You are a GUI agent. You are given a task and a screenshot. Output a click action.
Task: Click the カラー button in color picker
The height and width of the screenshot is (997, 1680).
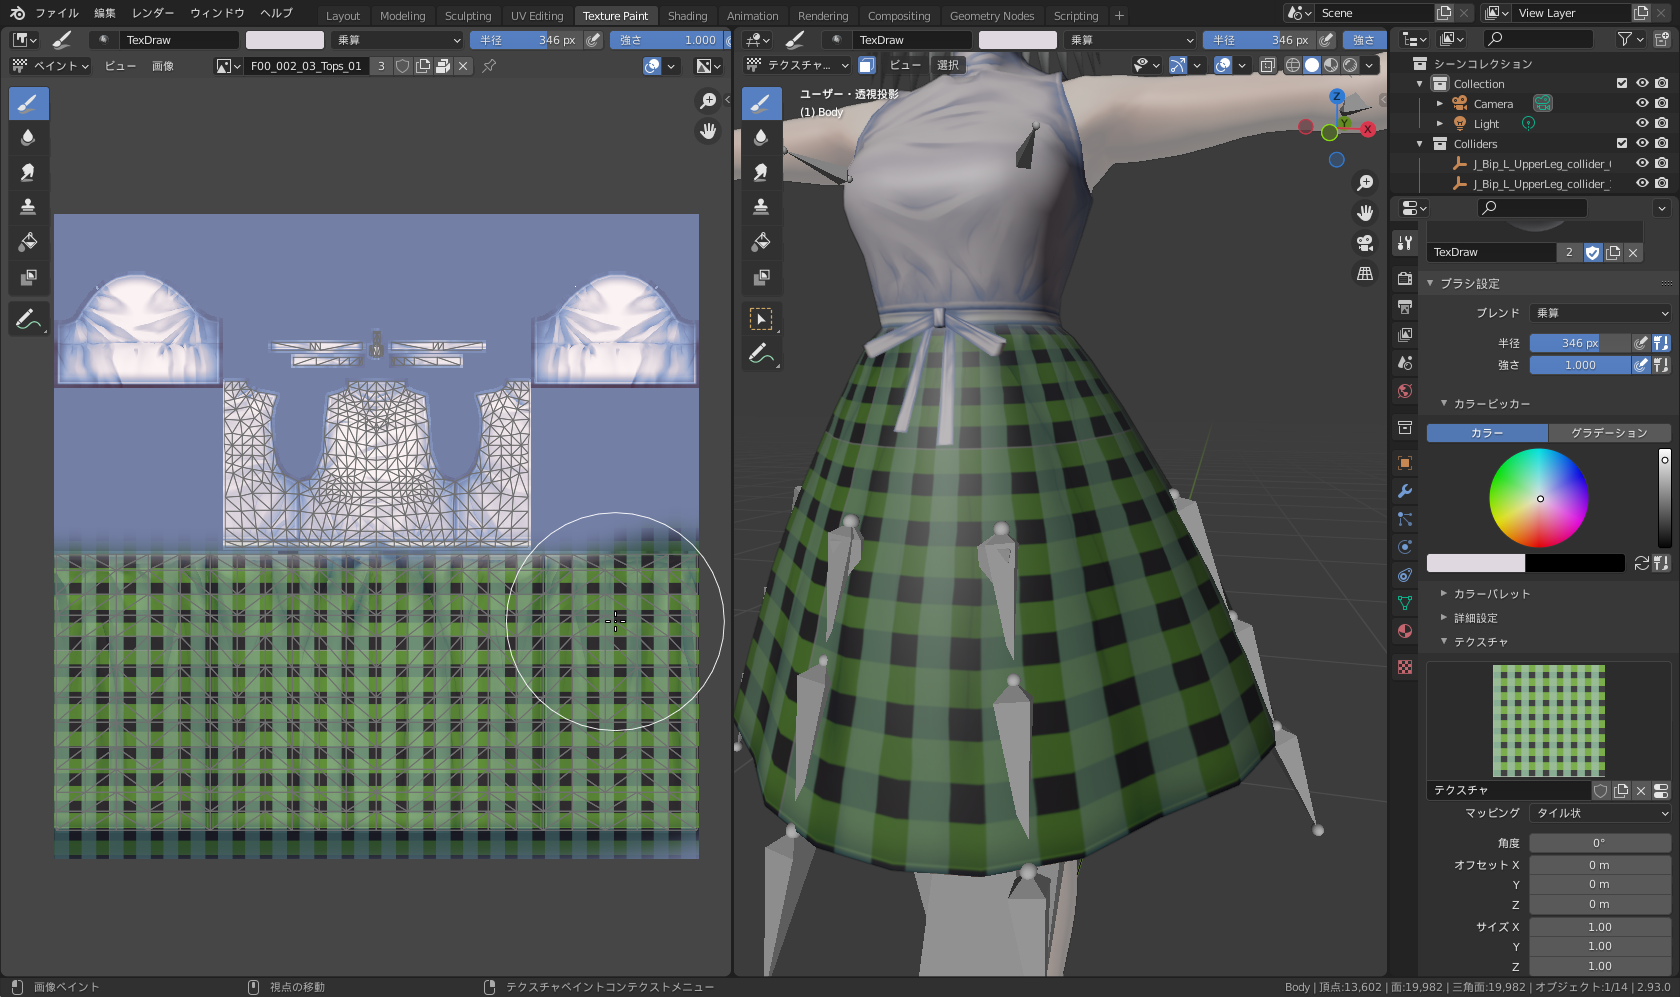point(1487,433)
